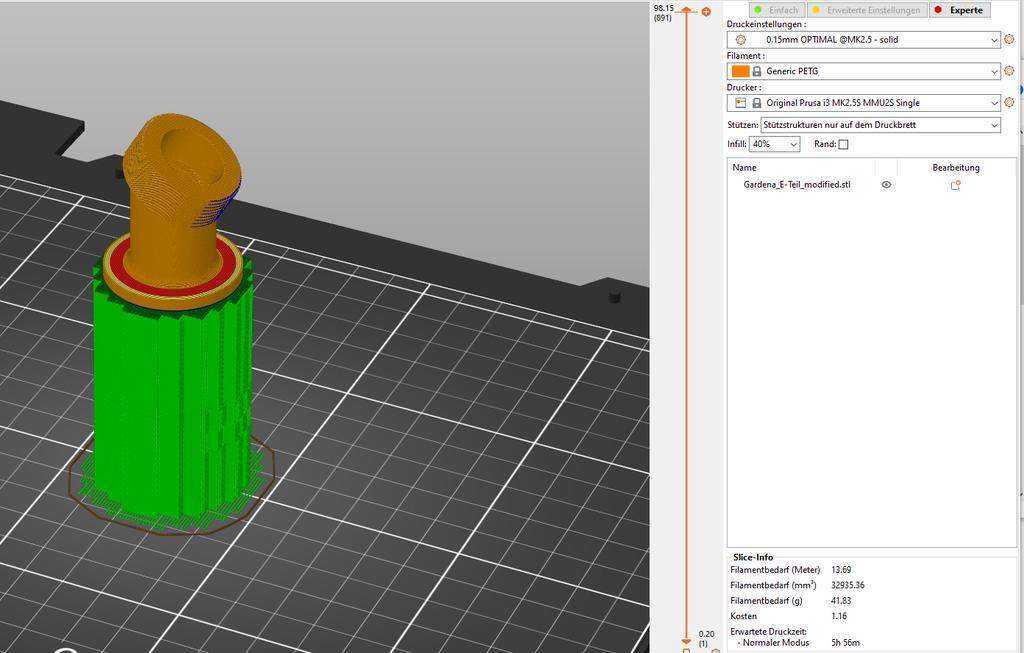Open print settings via gear beside Druckeinstellungen
This screenshot has width=1024, height=653.
[x=1009, y=39]
